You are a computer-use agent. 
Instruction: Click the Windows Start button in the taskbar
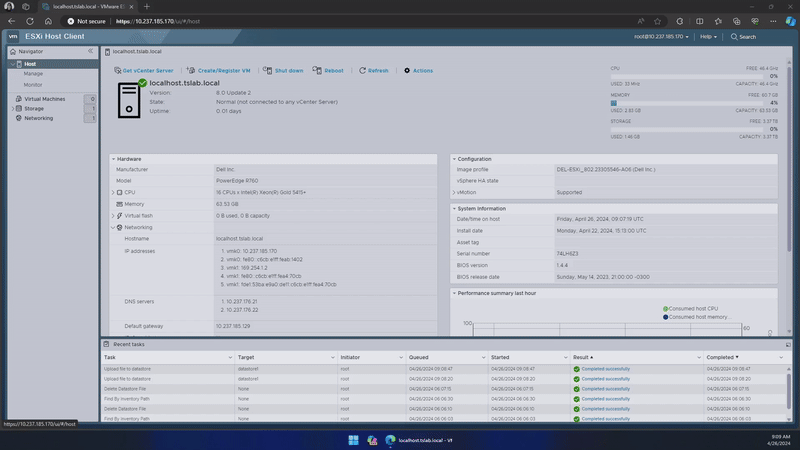[x=353, y=440]
